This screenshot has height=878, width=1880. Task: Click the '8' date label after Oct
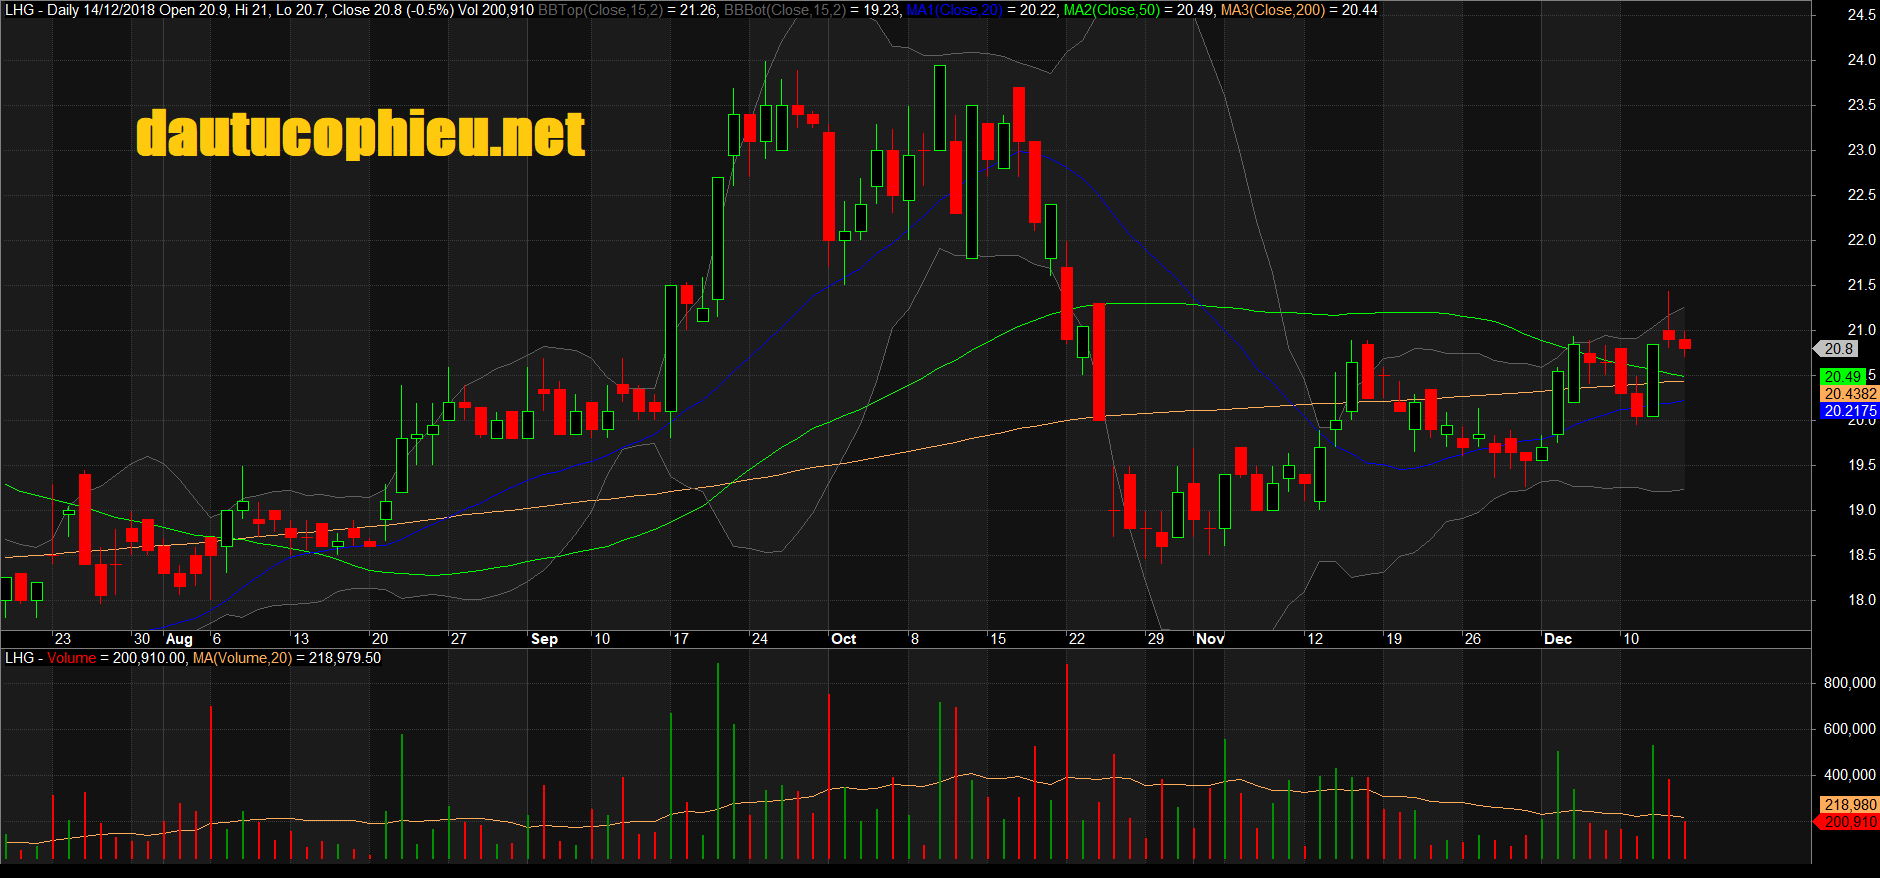(x=915, y=639)
